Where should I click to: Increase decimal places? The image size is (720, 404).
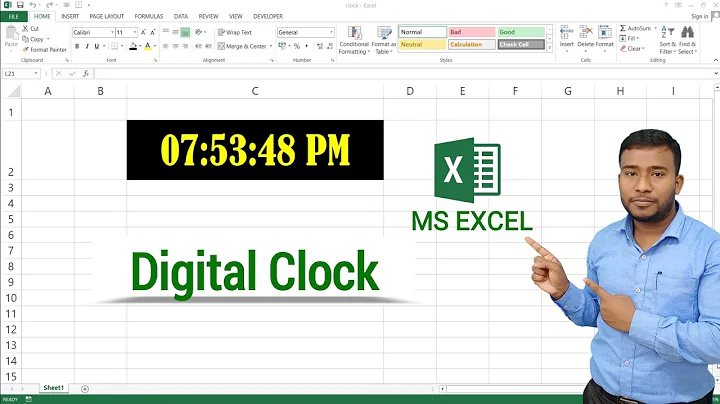(x=320, y=46)
